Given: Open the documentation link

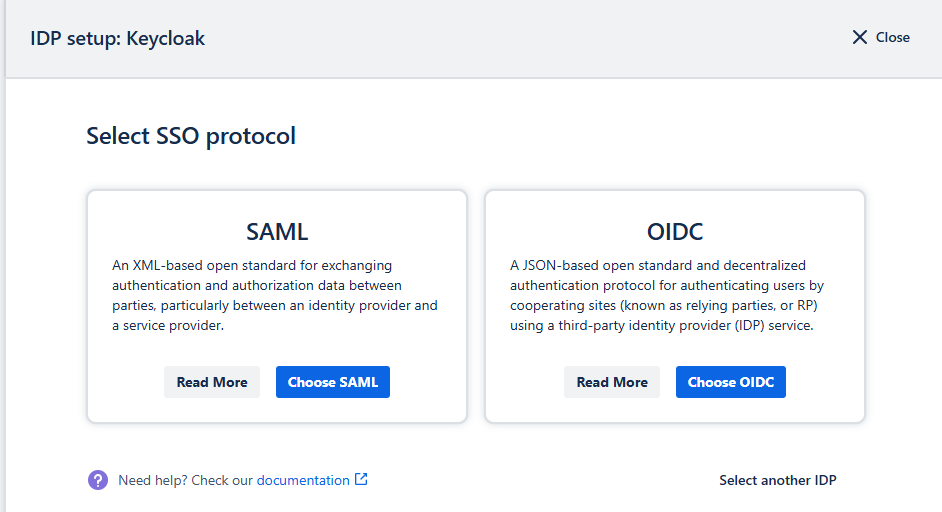Looking at the screenshot, I should pos(303,480).
